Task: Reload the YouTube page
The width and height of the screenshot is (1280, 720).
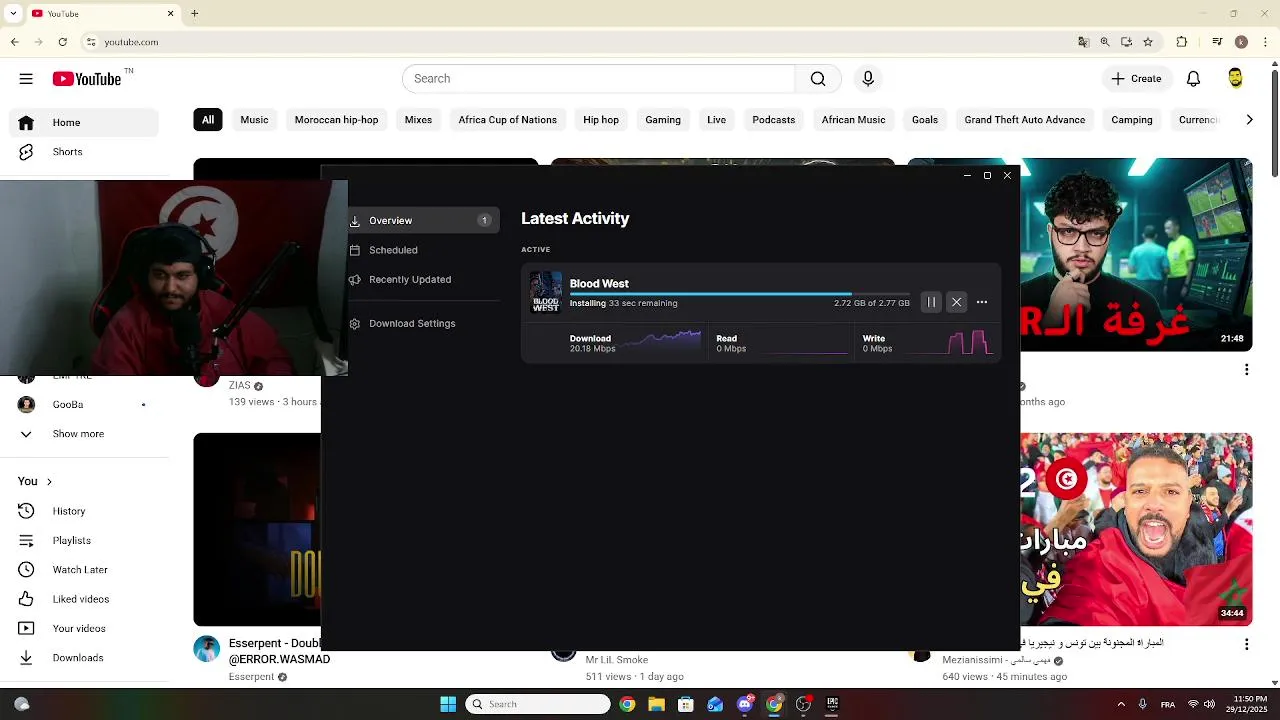Action: [x=63, y=42]
